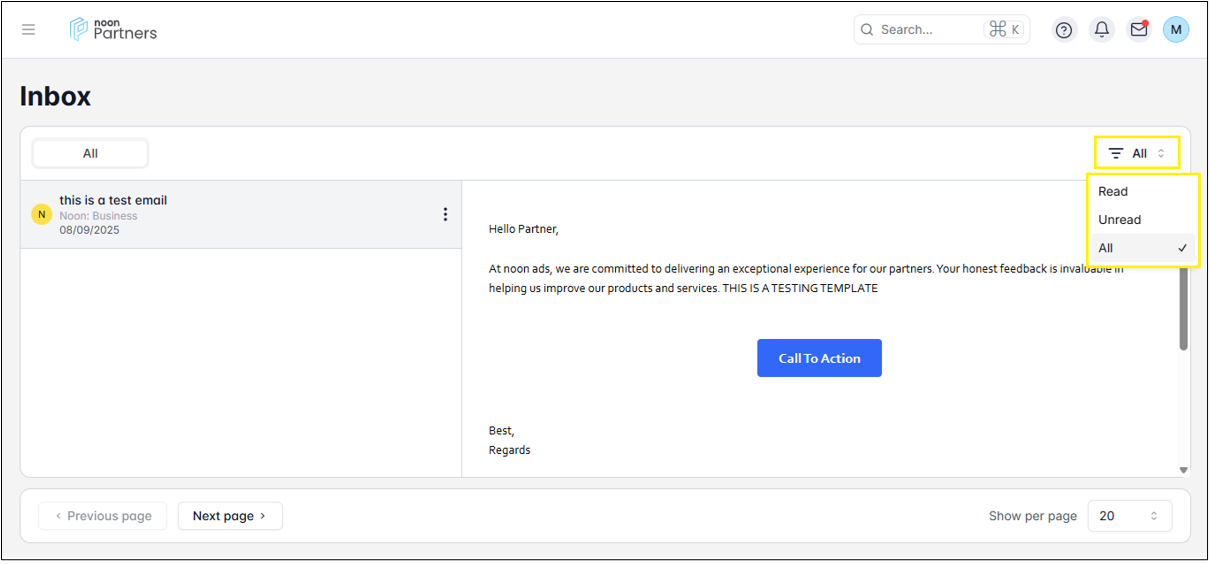The height and width of the screenshot is (564, 1210).
Task: Open the notifications bell icon
Action: [x=1102, y=30]
